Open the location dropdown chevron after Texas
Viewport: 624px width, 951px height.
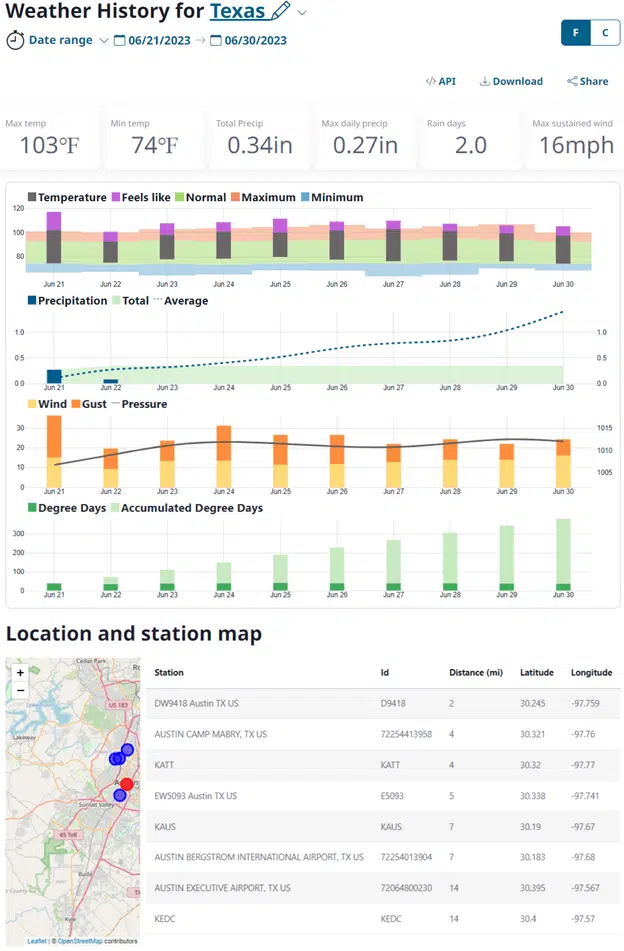(303, 13)
